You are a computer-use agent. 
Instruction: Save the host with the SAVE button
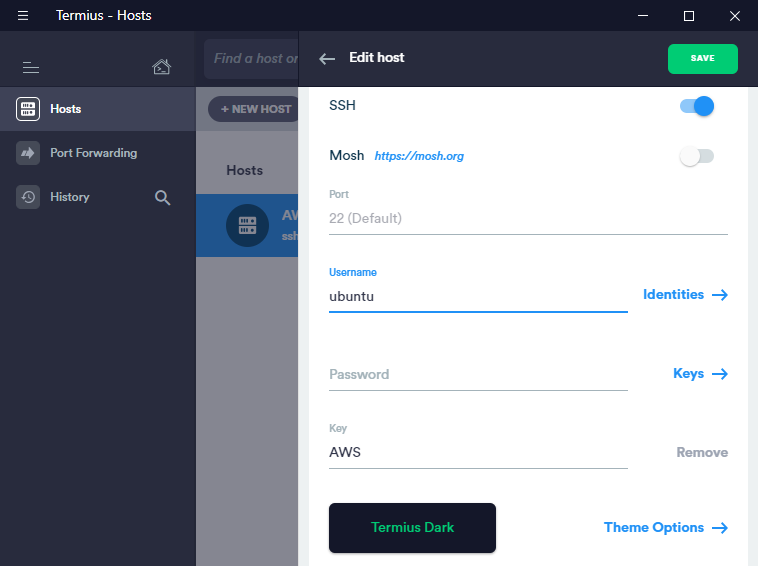[702, 58]
